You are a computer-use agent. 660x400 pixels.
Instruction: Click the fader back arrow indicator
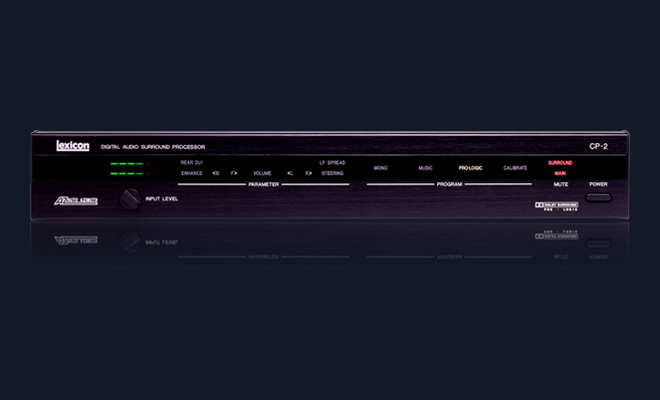click(216, 173)
